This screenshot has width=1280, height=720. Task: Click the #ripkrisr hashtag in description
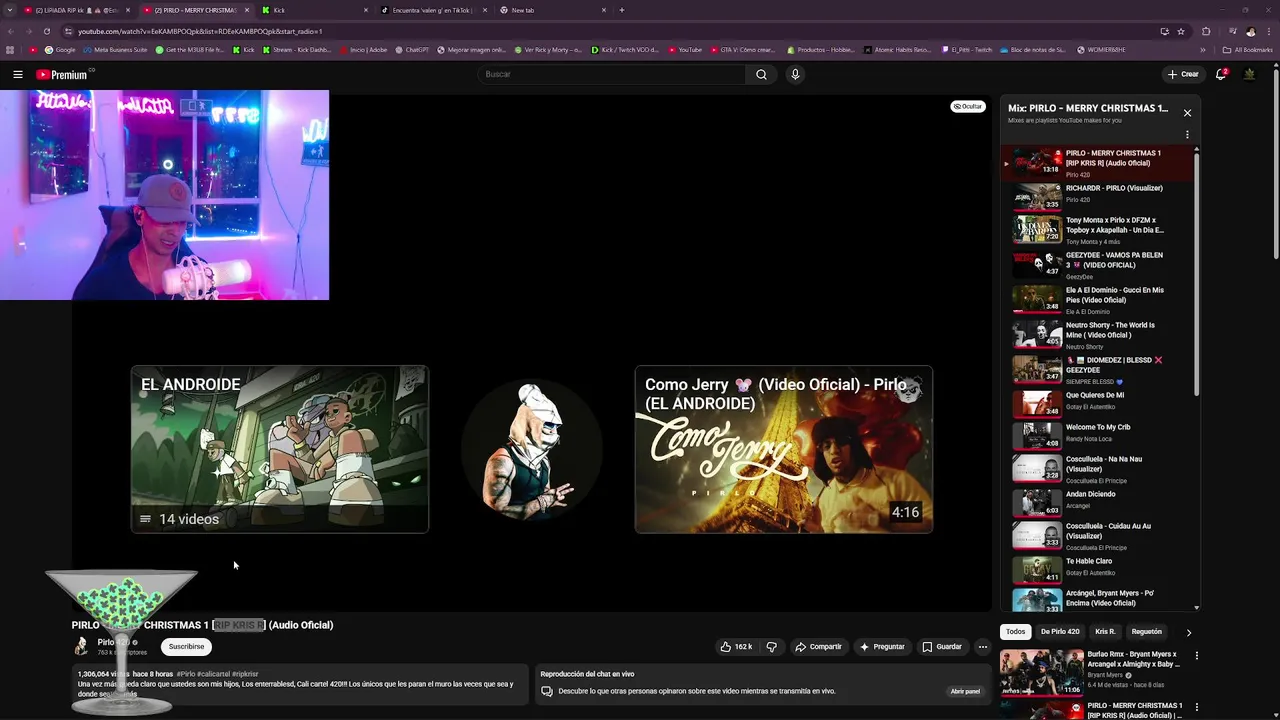pos(245,674)
